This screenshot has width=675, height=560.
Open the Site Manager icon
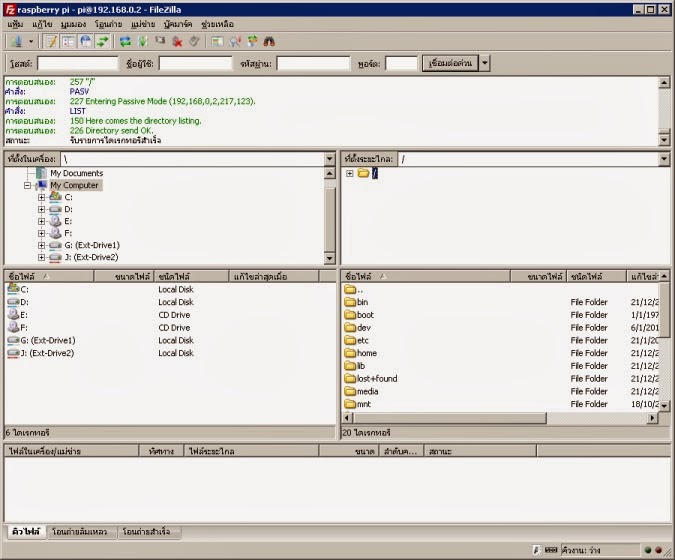17,41
